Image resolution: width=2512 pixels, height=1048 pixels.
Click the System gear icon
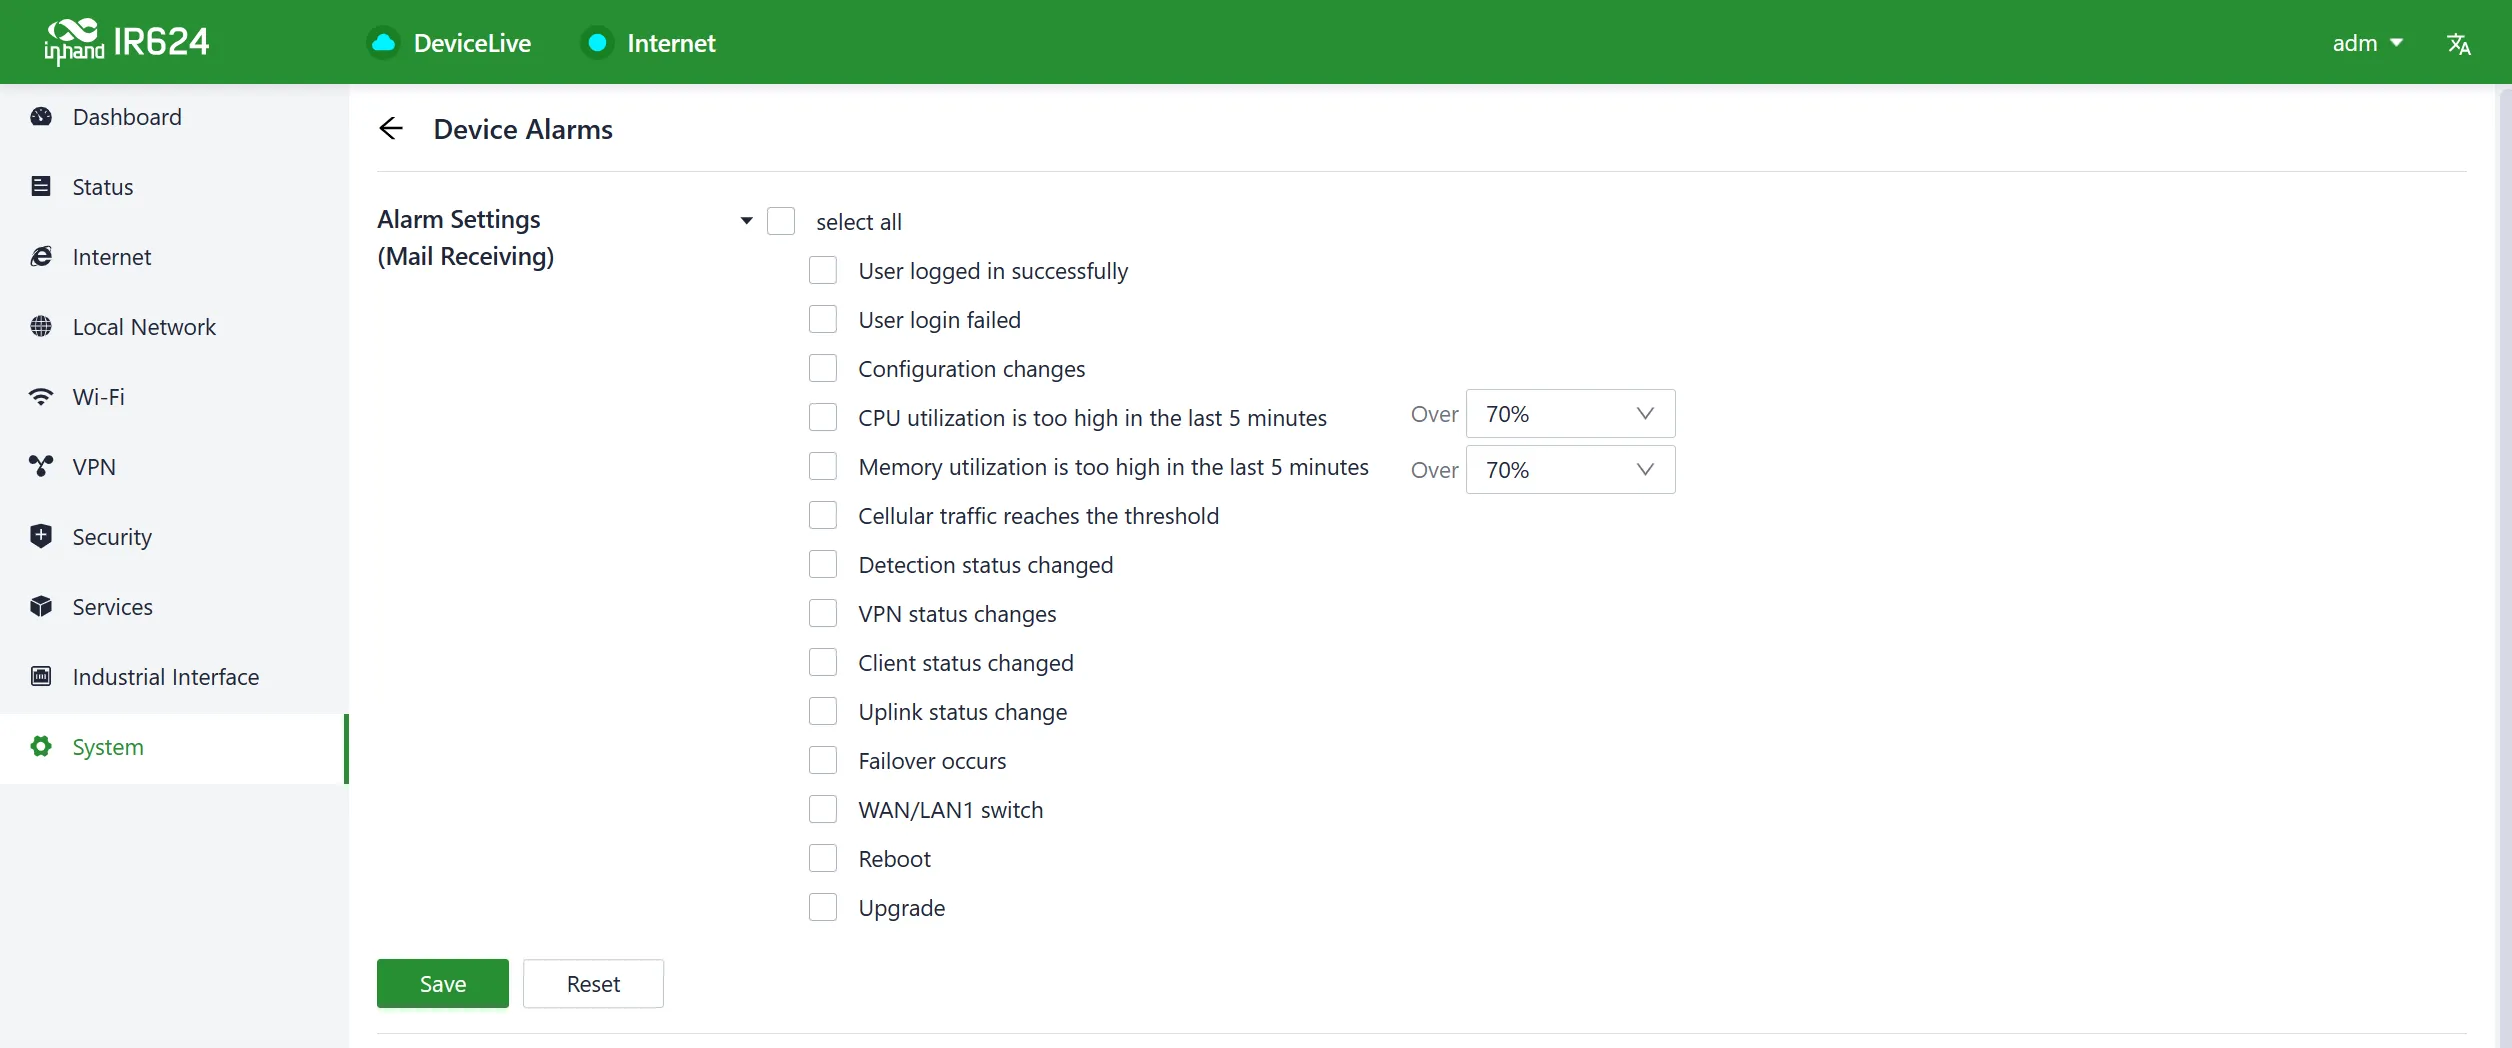pos(41,747)
